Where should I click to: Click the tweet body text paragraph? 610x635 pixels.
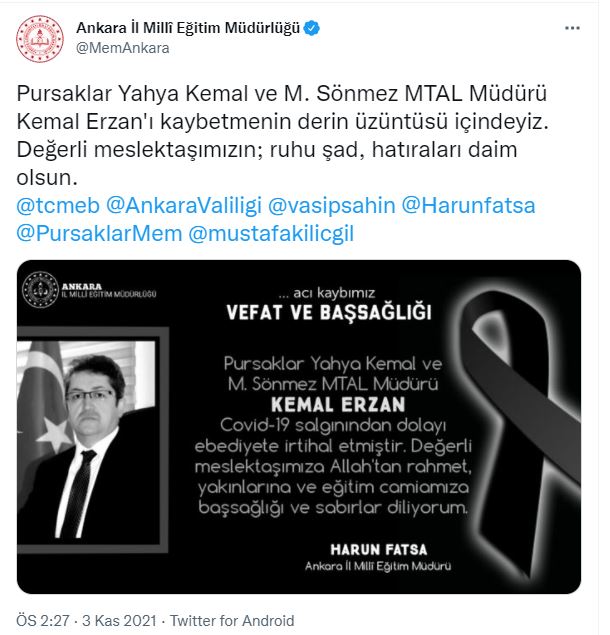282,135
